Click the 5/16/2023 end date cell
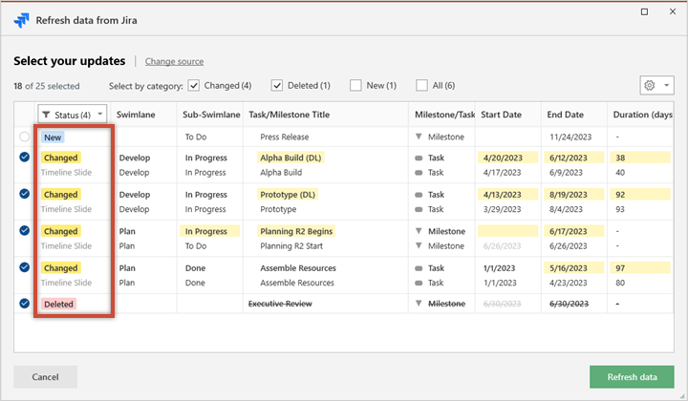Screen dimensions: 688x401 pyautogui.click(x=574, y=268)
